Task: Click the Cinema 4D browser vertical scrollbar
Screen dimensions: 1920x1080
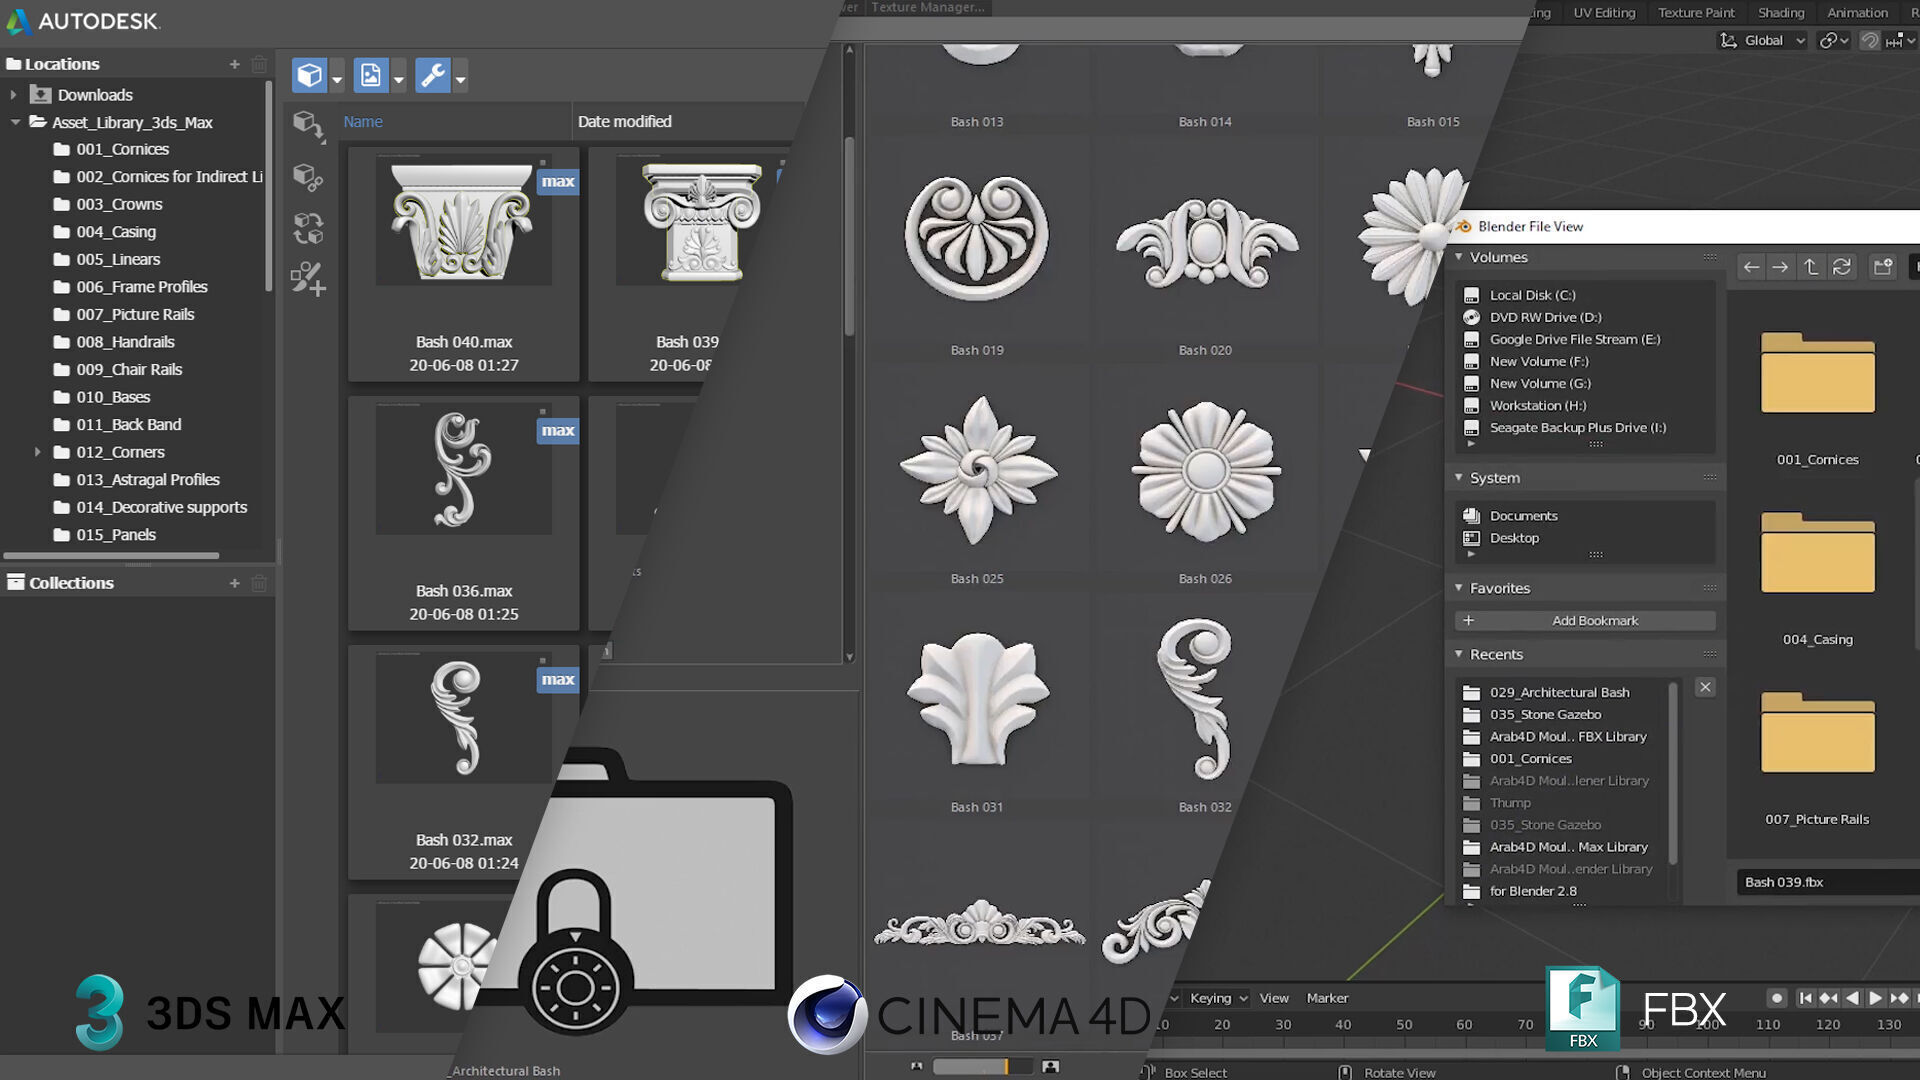Action: click(x=850, y=236)
